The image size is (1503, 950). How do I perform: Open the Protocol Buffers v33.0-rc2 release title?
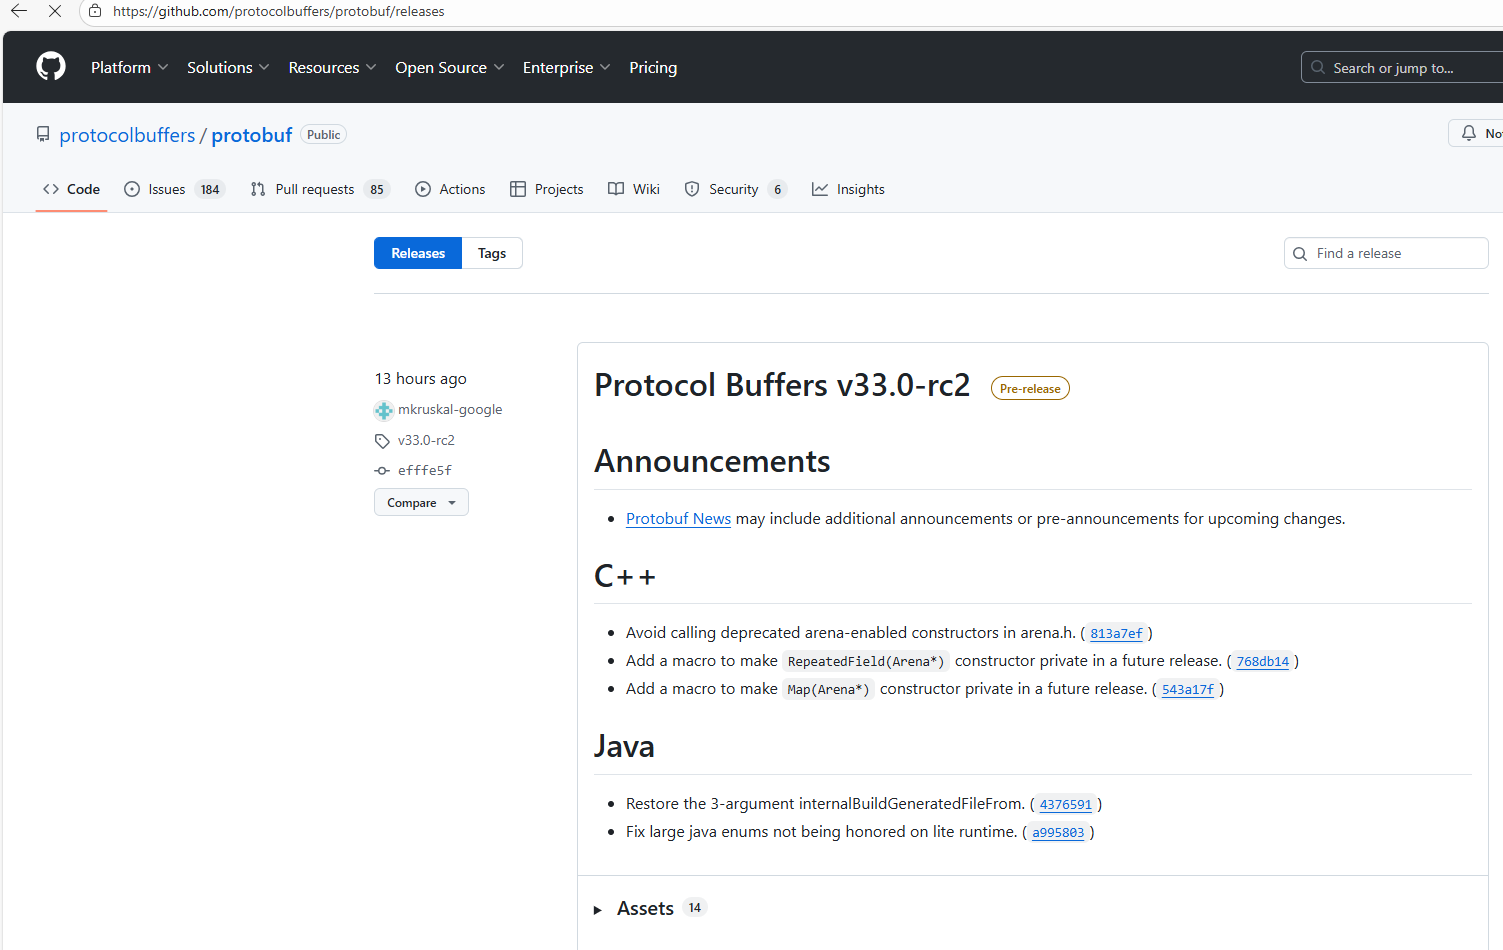(782, 385)
